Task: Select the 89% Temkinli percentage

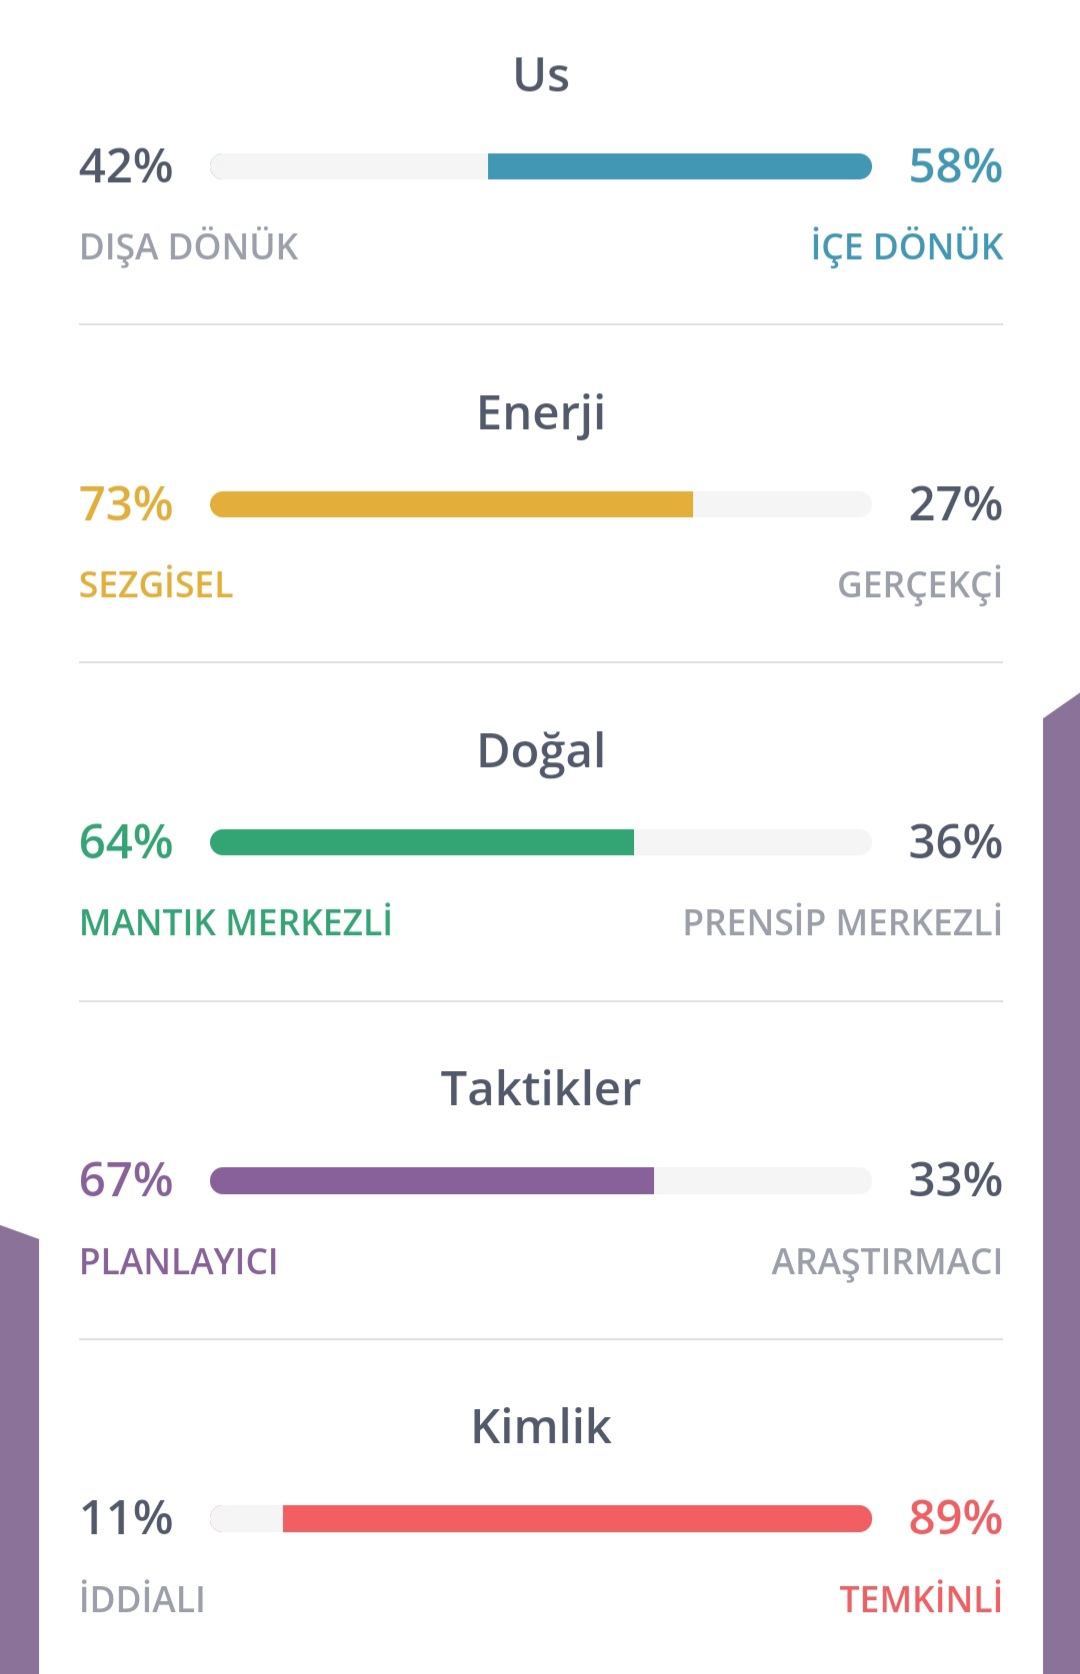Action: [x=955, y=1517]
